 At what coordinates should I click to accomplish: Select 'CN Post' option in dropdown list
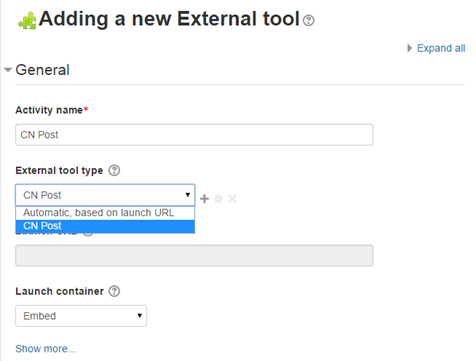click(x=105, y=226)
